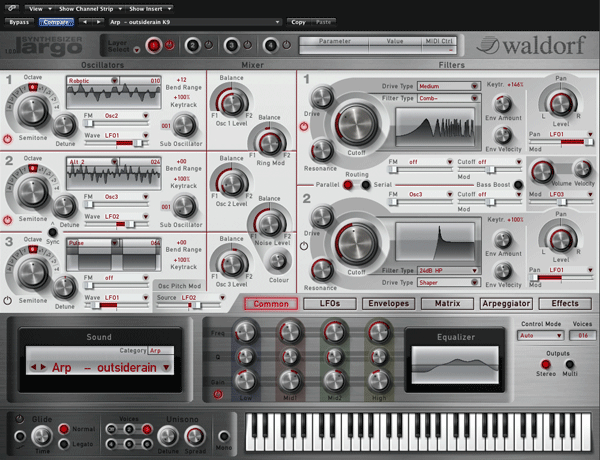
Task: Switch to the Common tab
Action: click(x=271, y=304)
